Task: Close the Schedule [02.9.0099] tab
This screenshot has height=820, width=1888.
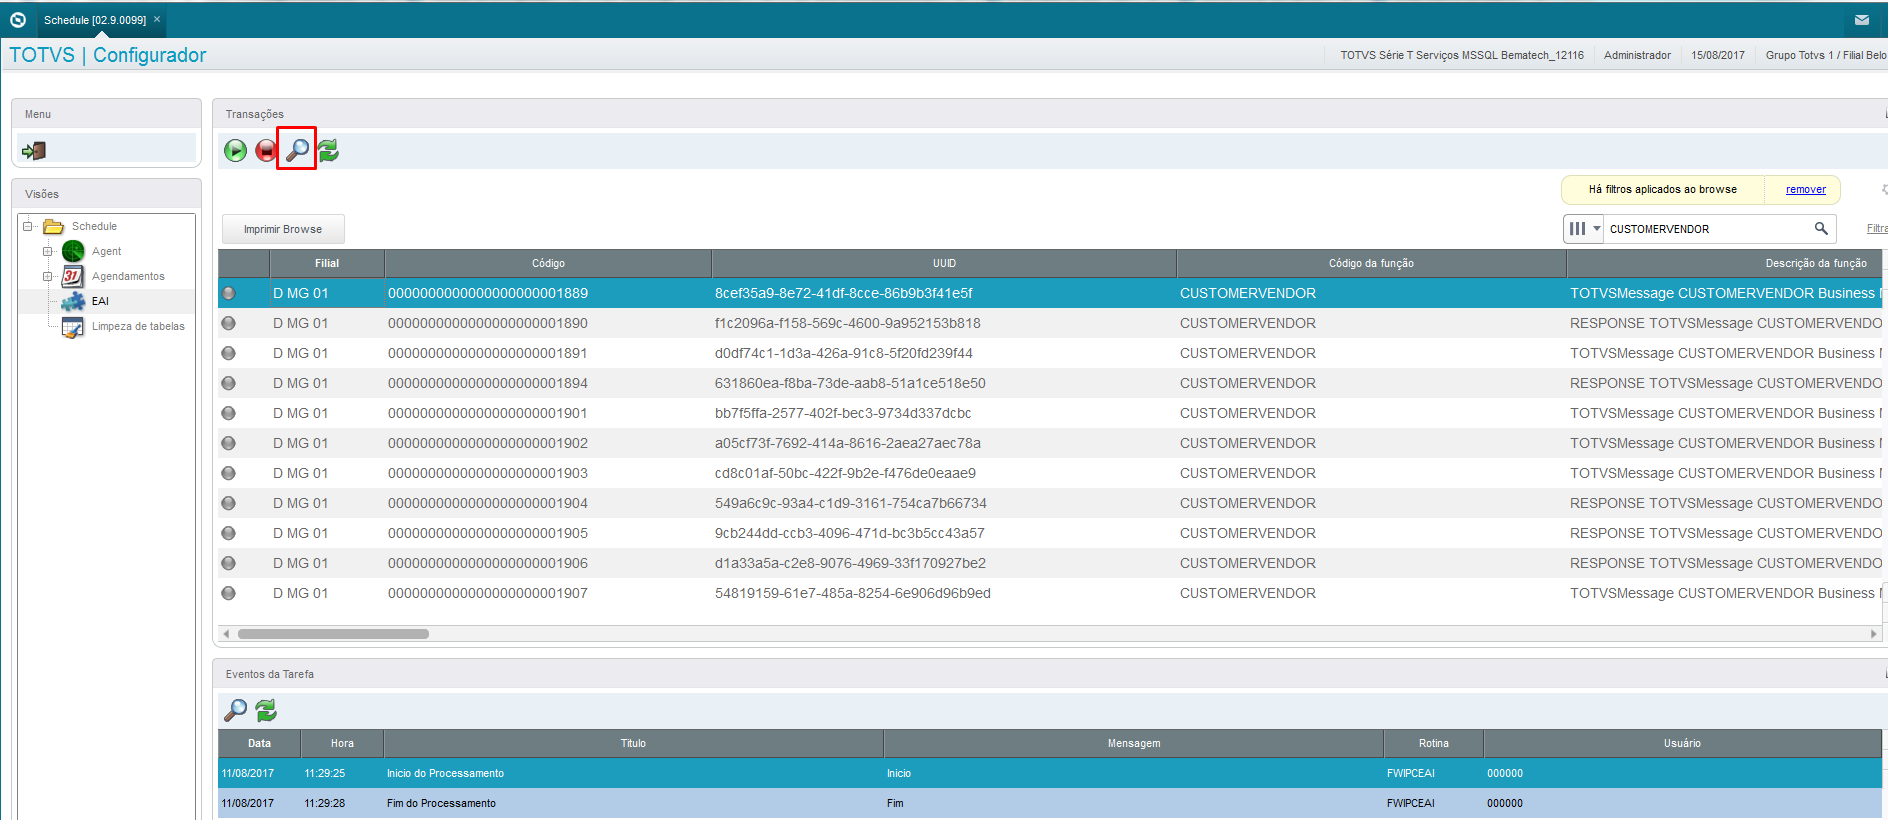Action: (x=157, y=19)
